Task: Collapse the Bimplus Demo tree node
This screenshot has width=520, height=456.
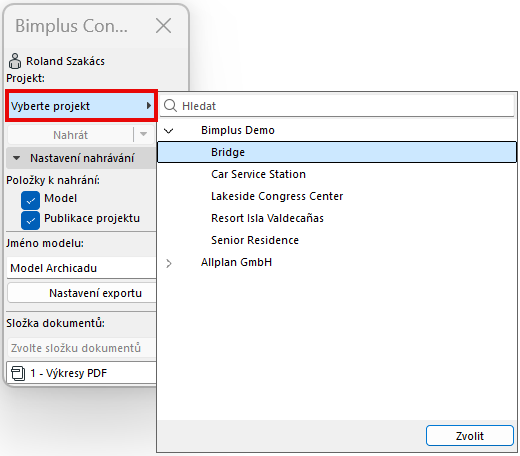Action: (169, 130)
